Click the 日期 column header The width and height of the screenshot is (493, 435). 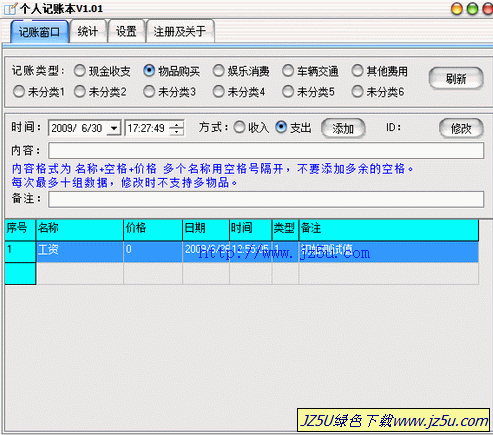pyautogui.click(x=206, y=230)
